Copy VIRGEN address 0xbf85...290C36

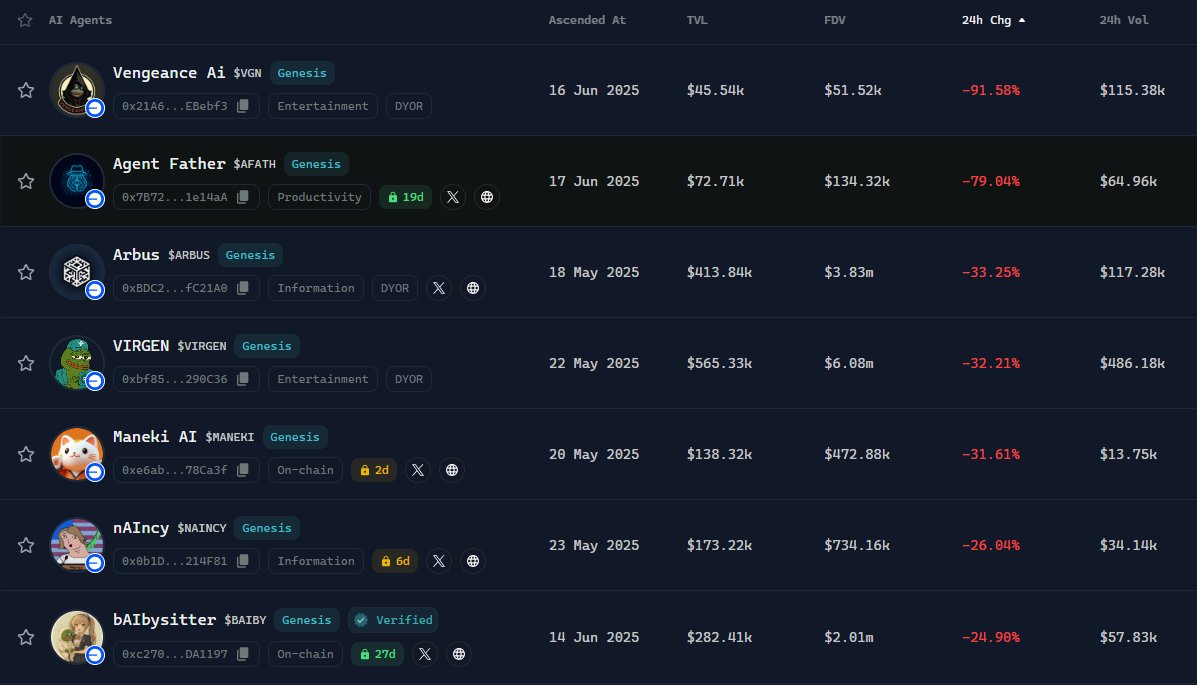(243, 379)
